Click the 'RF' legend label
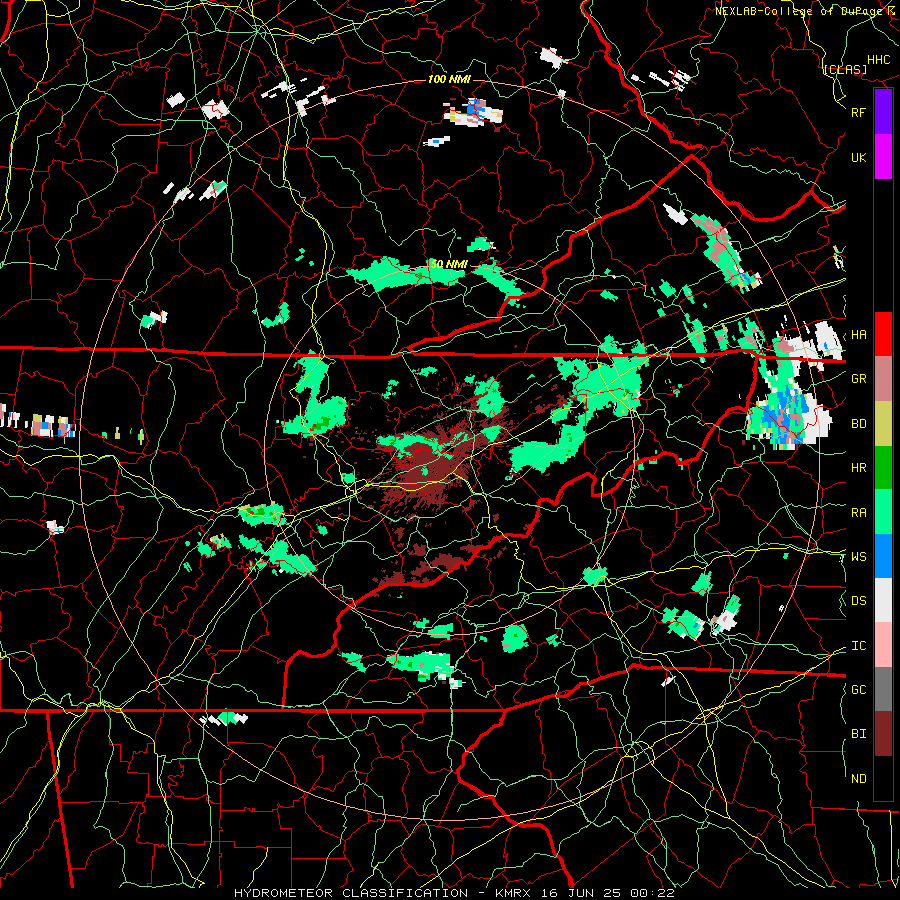This screenshot has height=900, width=900. click(x=858, y=112)
